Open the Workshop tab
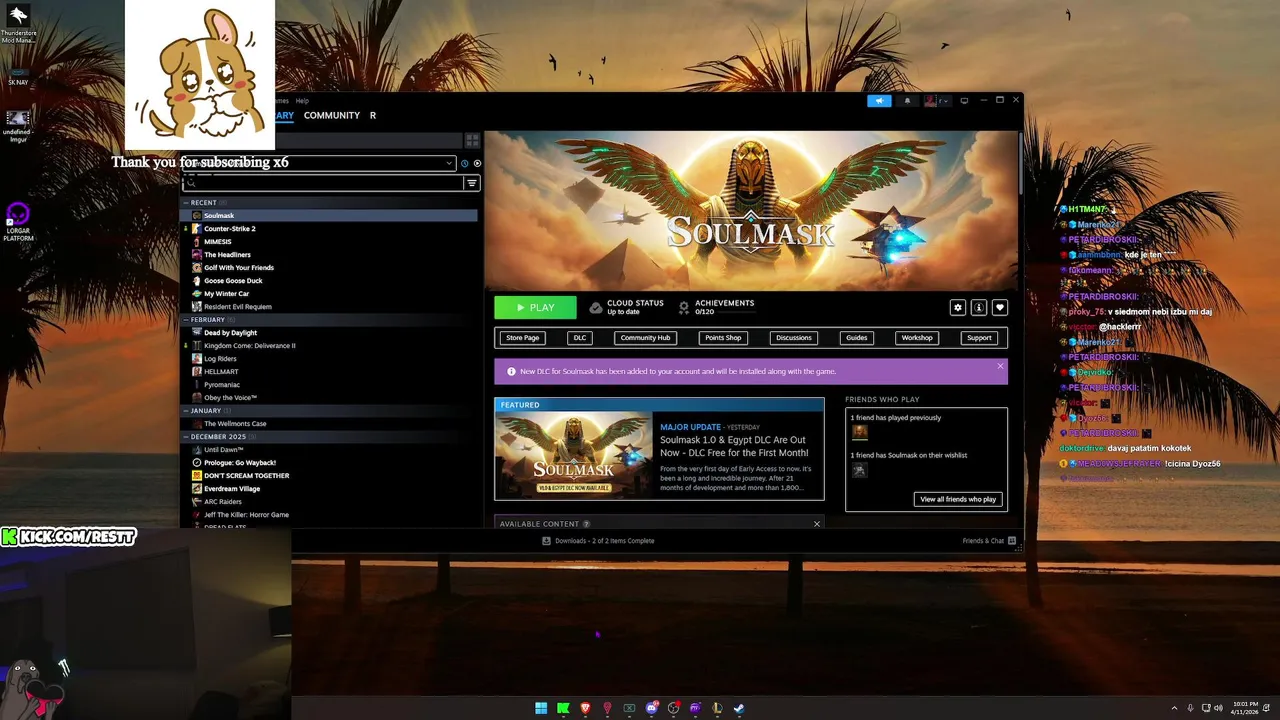The width and height of the screenshot is (1280, 720). tap(917, 338)
